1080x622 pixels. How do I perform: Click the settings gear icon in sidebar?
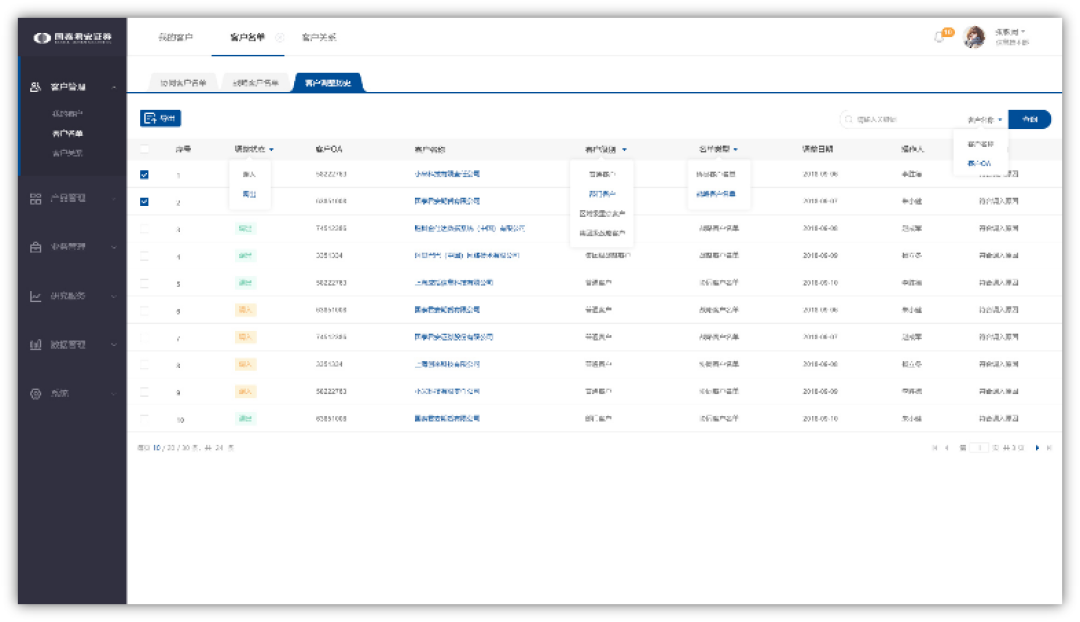point(35,393)
